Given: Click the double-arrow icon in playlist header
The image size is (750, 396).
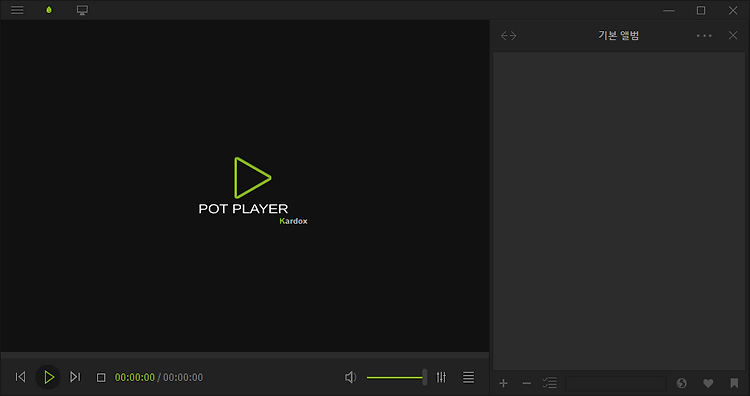Looking at the screenshot, I should click(x=508, y=36).
